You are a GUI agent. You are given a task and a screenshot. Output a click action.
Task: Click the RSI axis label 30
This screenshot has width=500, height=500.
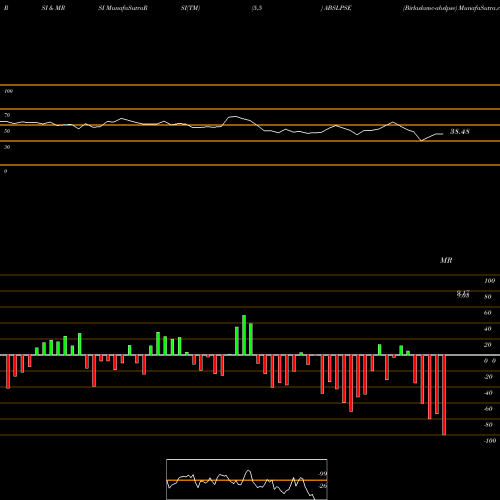coord(7,147)
